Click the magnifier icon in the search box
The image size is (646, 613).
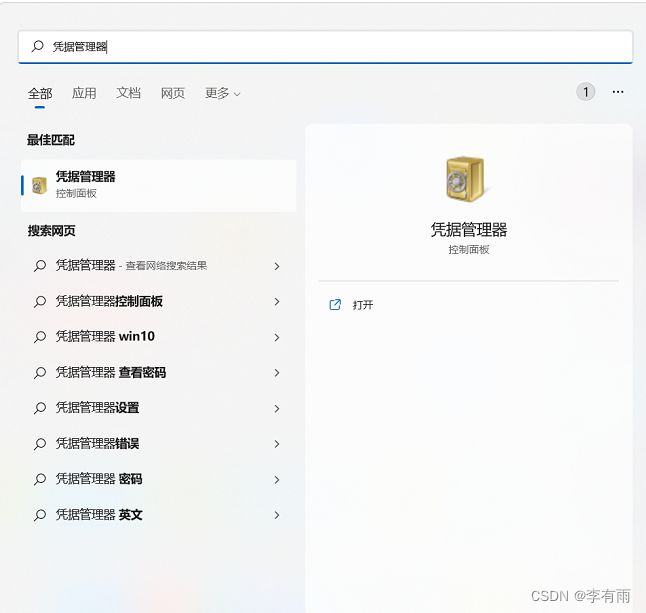[37, 46]
